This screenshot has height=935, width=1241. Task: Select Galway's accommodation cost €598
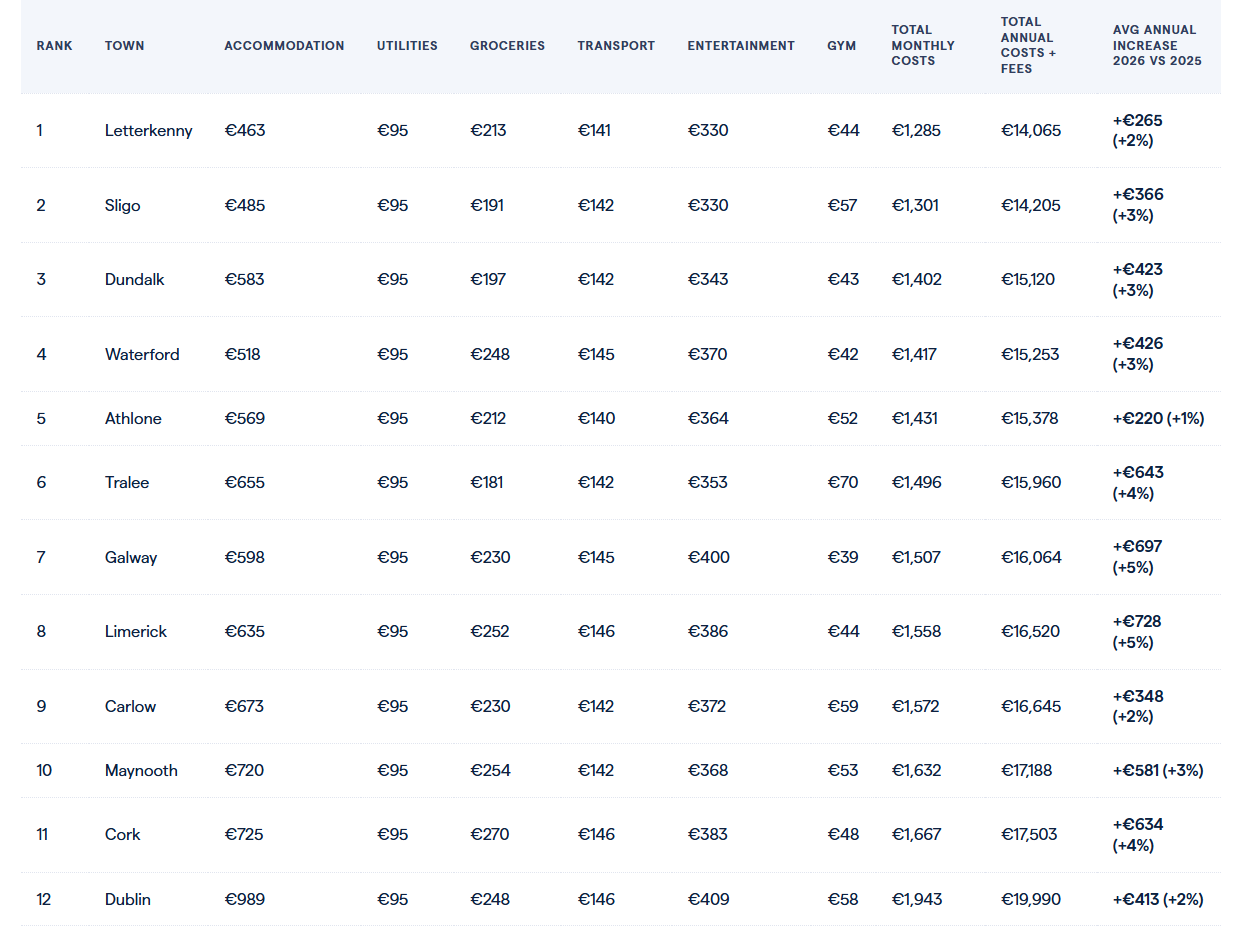[x=244, y=557]
